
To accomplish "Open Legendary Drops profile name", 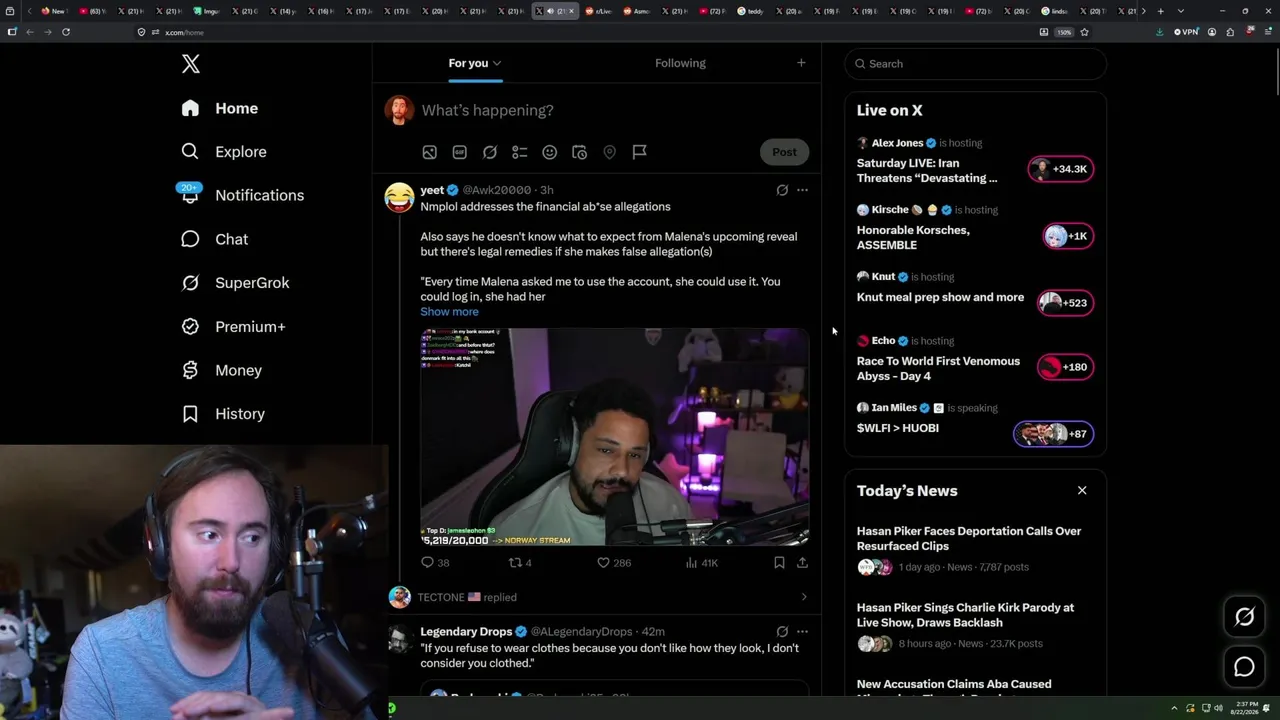I will 466,632.
